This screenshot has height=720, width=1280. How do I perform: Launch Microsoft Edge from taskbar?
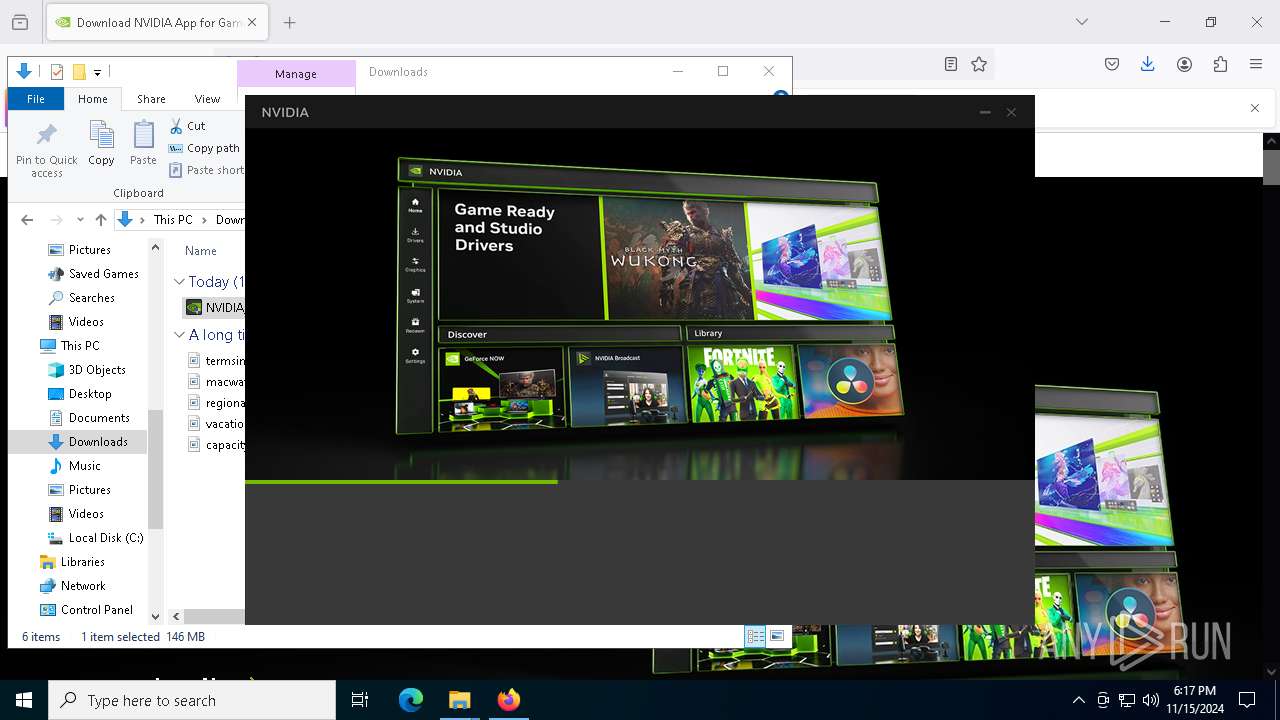coord(411,700)
